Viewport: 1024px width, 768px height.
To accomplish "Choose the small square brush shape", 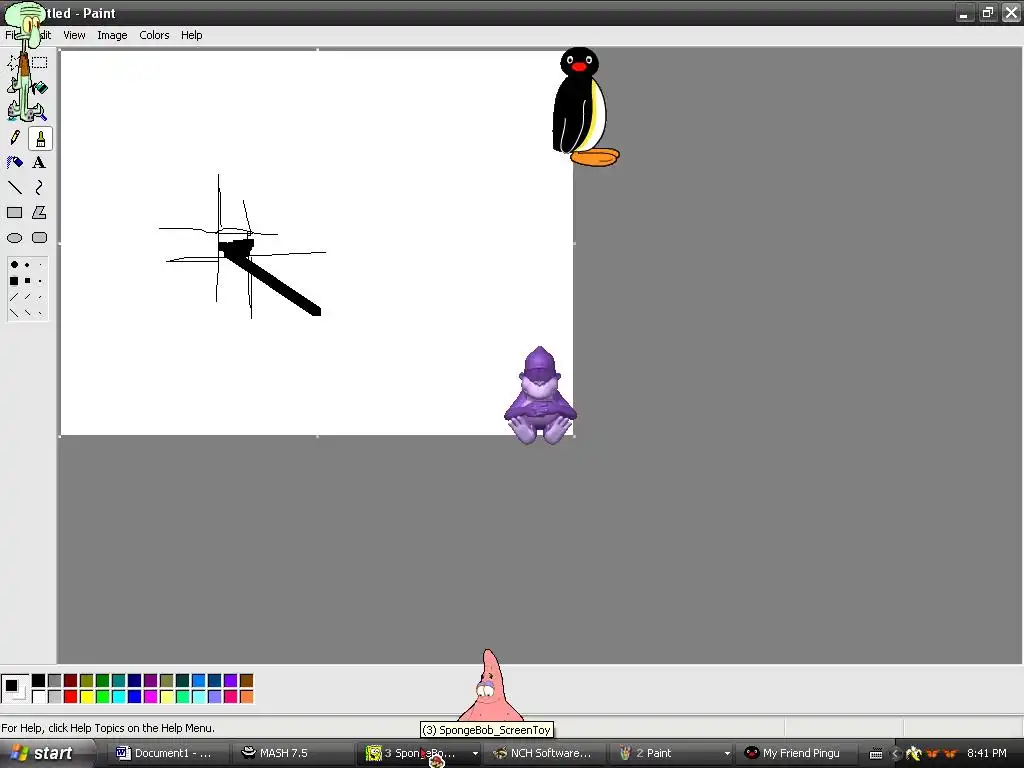I will click(x=40, y=281).
